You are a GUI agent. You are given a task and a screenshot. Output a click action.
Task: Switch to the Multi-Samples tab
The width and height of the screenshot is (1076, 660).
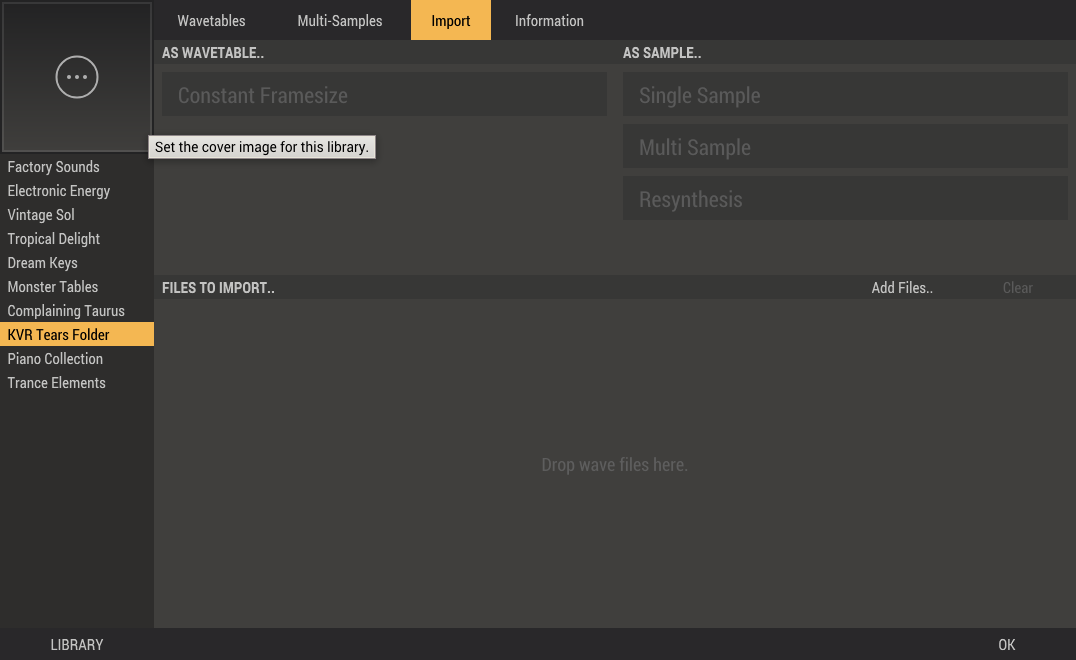click(340, 20)
